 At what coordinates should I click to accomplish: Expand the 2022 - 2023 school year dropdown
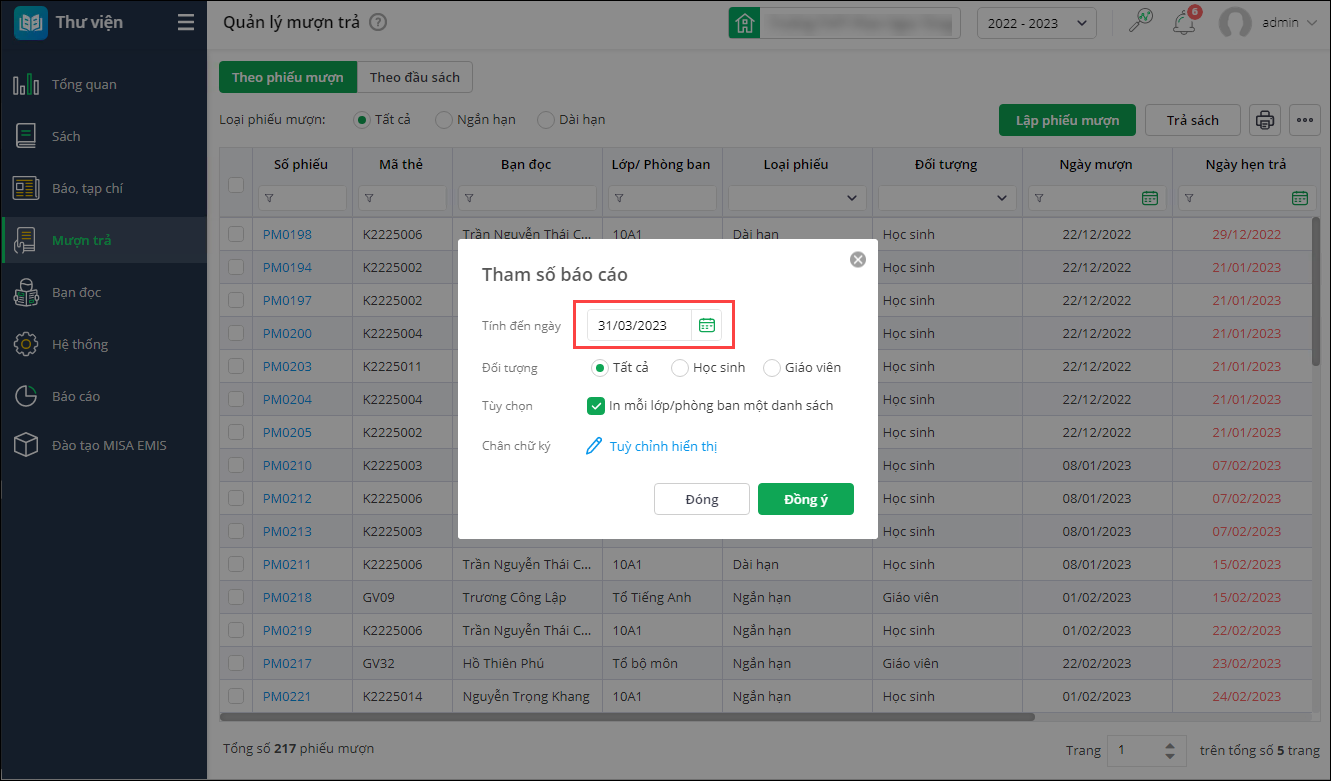click(x=1036, y=23)
